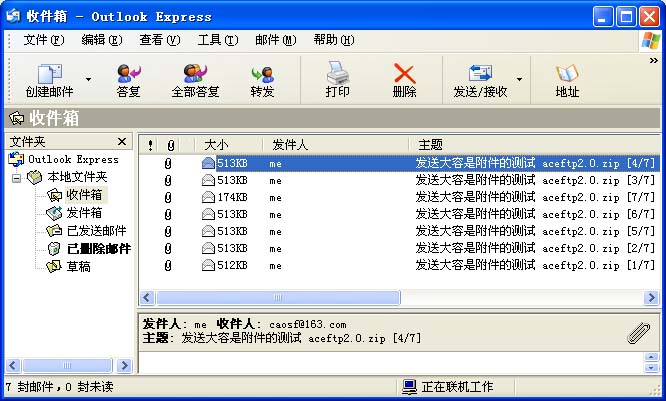Viewport: 666px width, 401px height.
Task: Expand the toolbar overflow chevron
Action: tap(654, 61)
